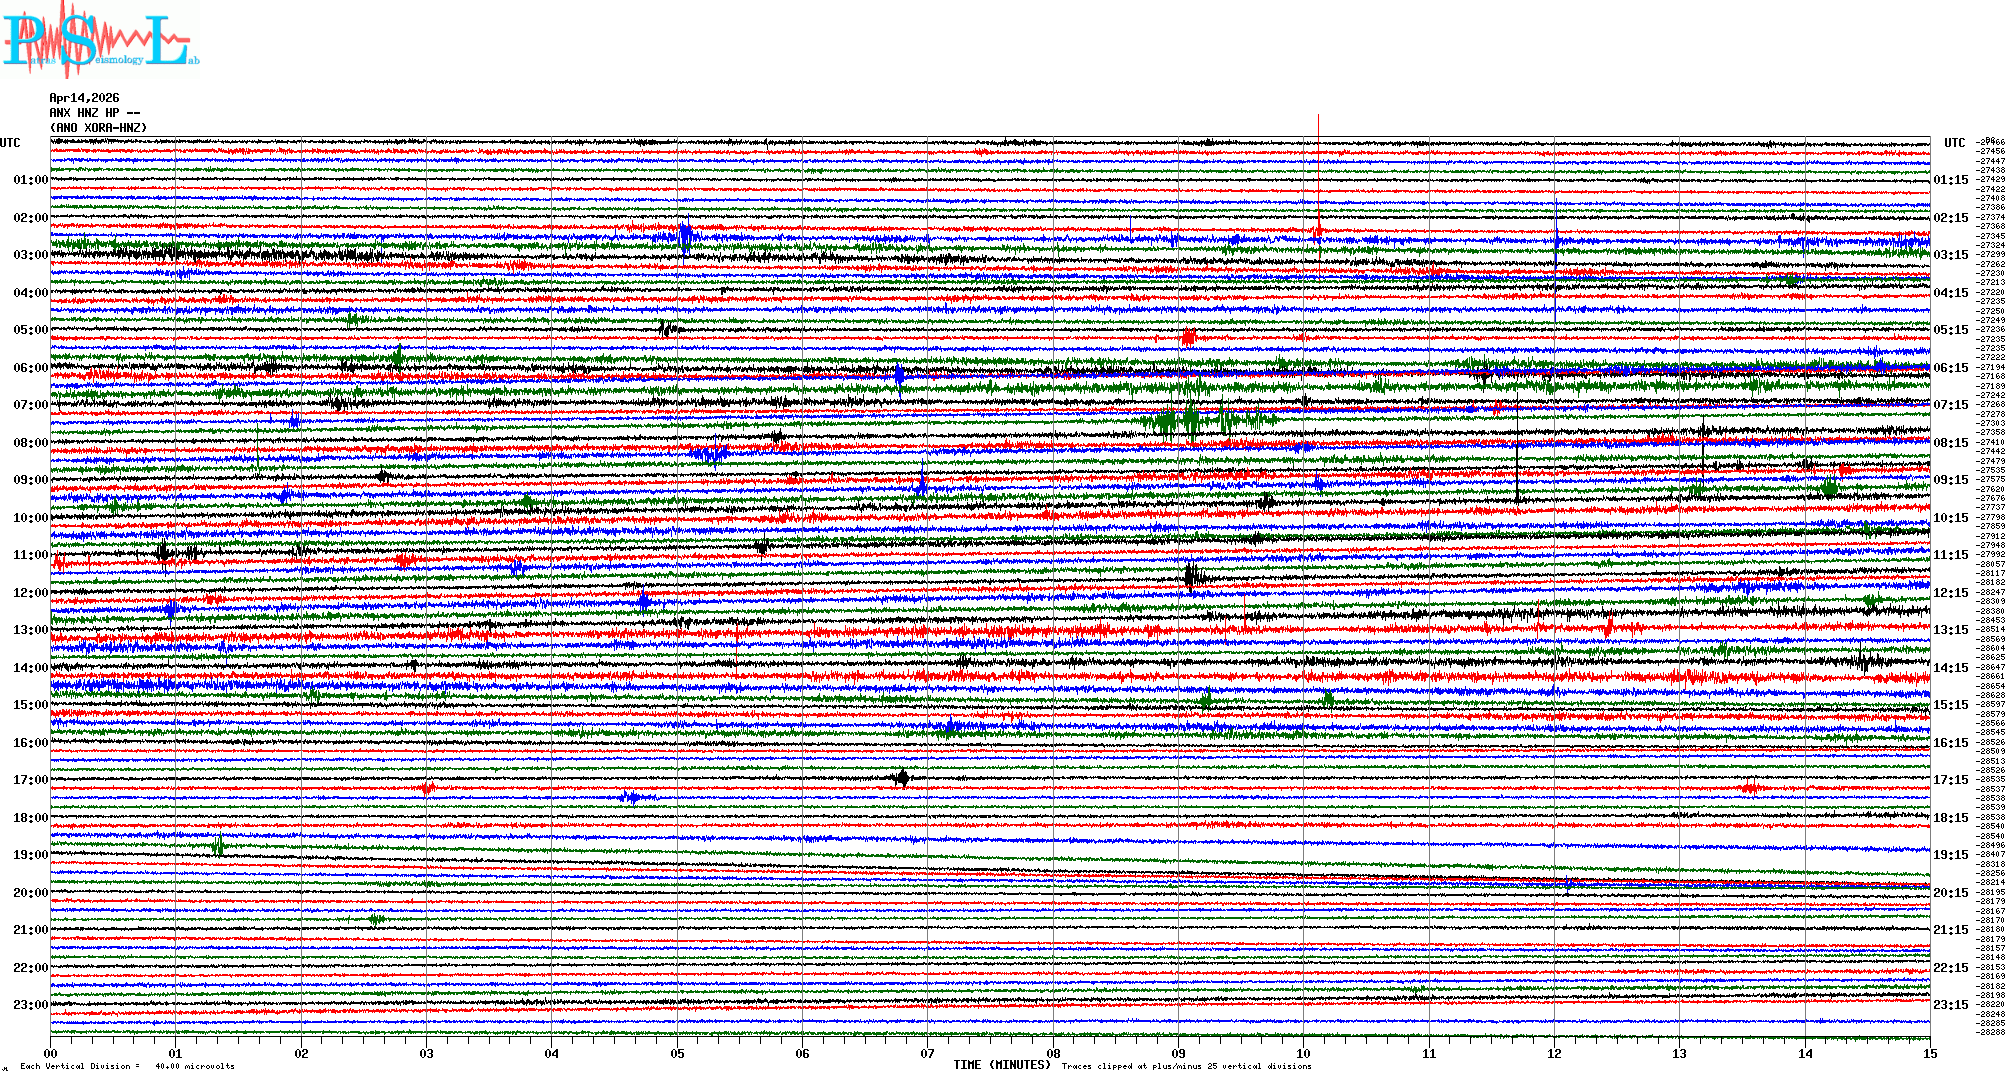Click the right 09:15 time label
The width and height of the screenshot is (2010, 1080).
[1950, 480]
